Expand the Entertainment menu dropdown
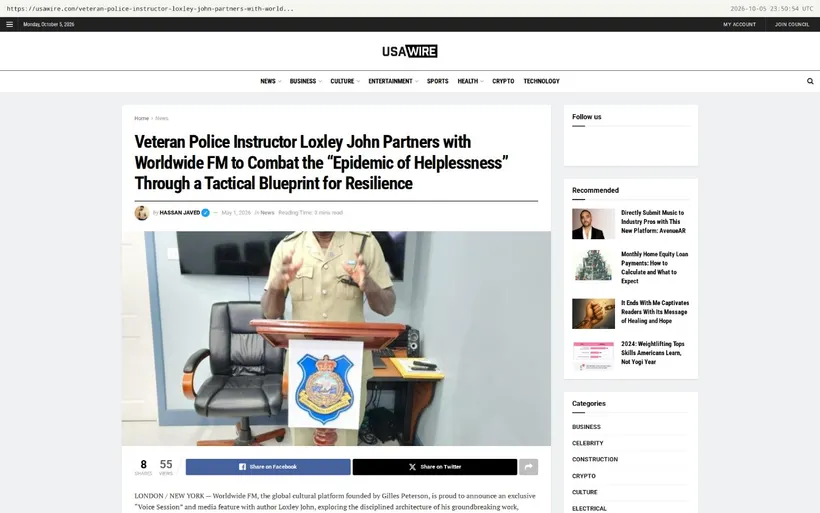Image resolution: width=820 pixels, height=513 pixels. tap(393, 81)
